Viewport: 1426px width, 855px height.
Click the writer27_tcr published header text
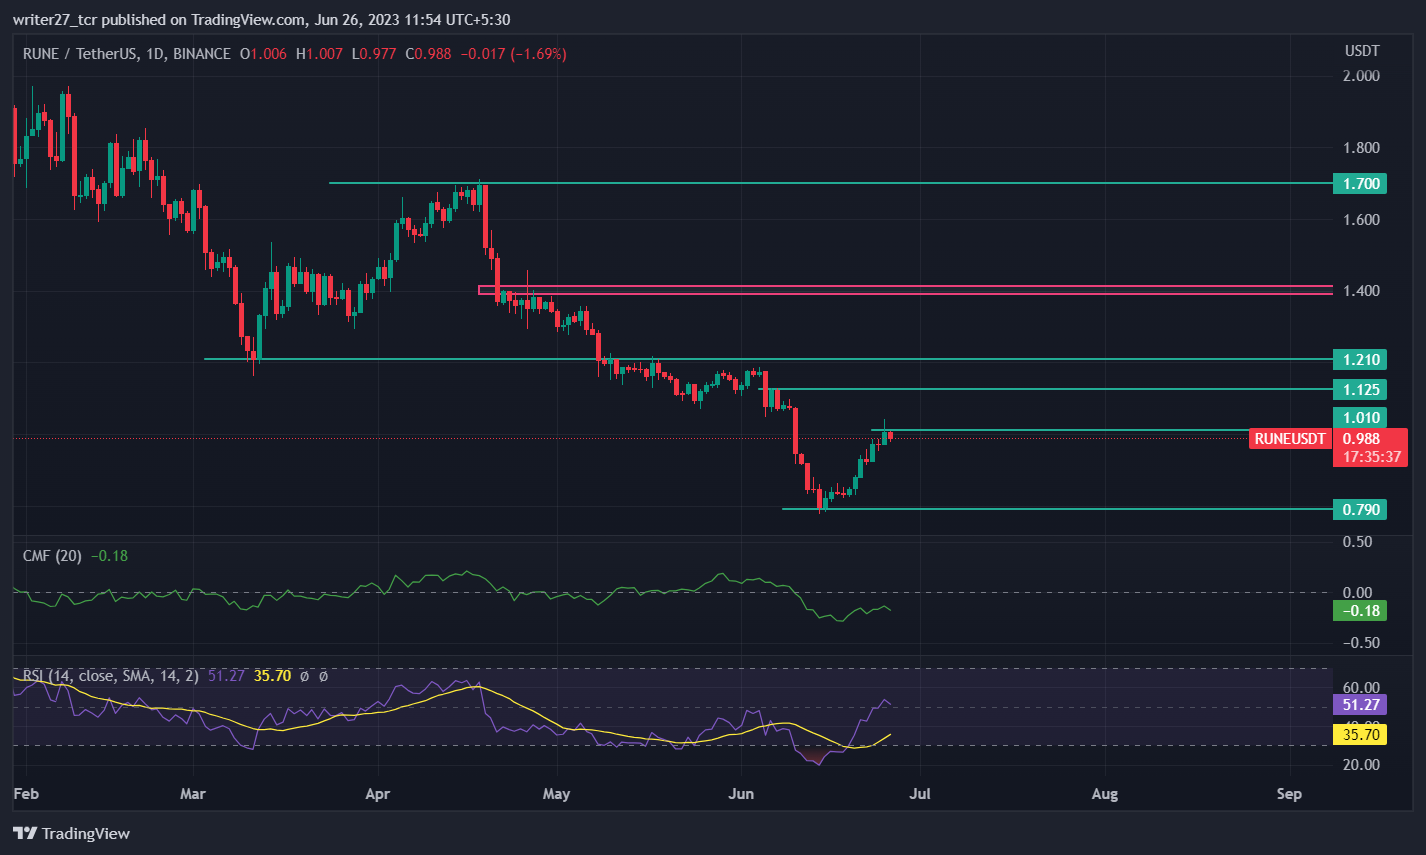pyautogui.click(x=262, y=19)
